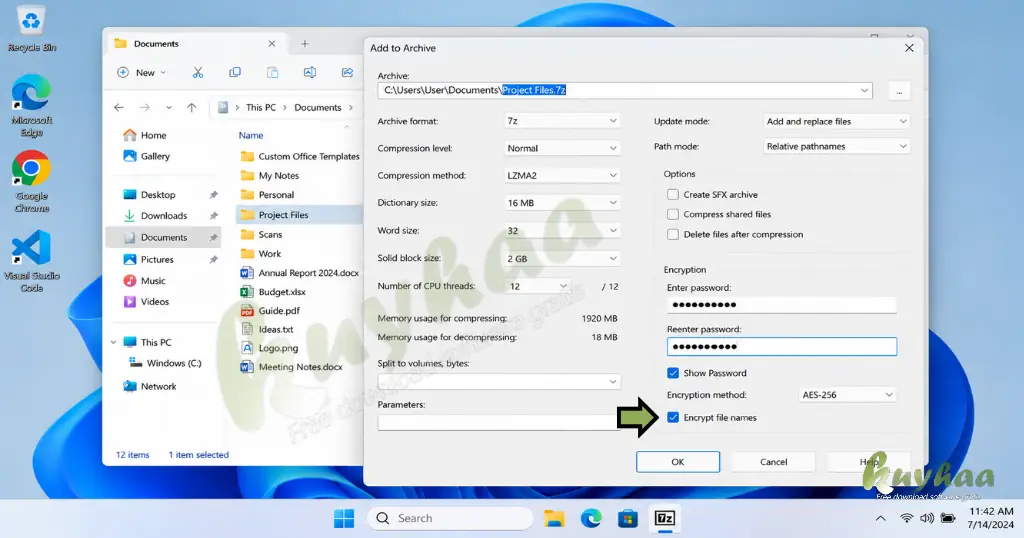Open Microsoft Edge desktop shortcut
1024x538 pixels.
[31, 106]
